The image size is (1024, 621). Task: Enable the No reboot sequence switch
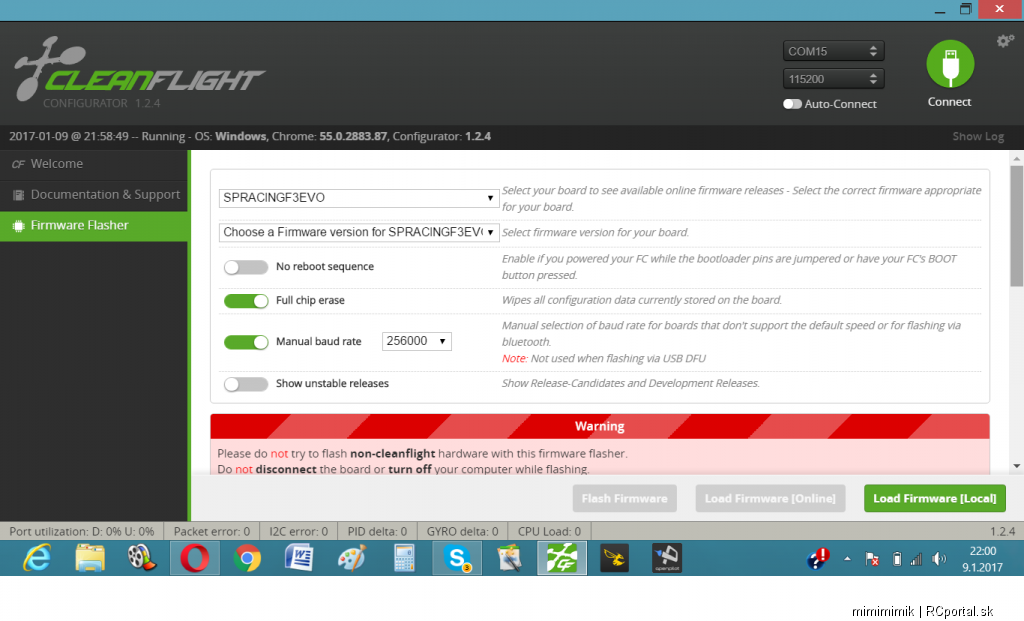coord(246,267)
